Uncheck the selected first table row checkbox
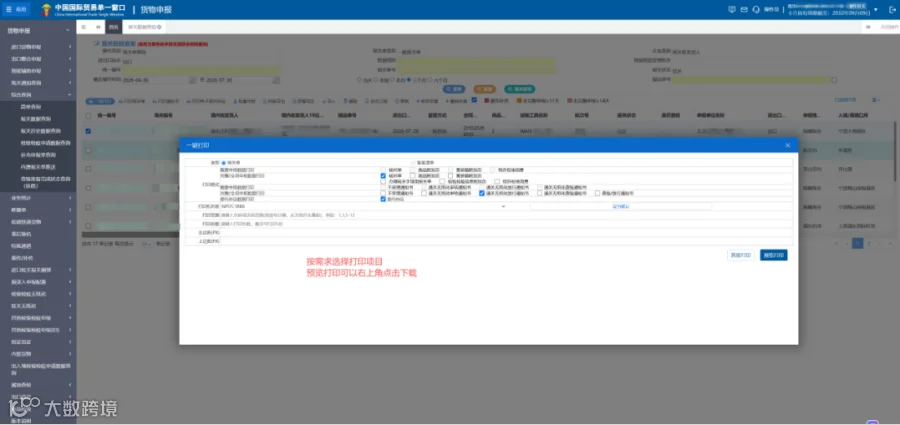 (x=88, y=131)
